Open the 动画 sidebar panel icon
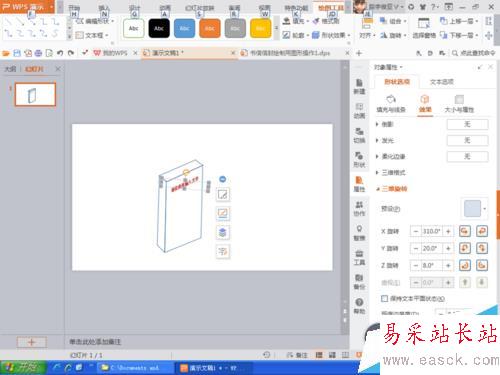This screenshot has height=375, width=500. coord(359,111)
